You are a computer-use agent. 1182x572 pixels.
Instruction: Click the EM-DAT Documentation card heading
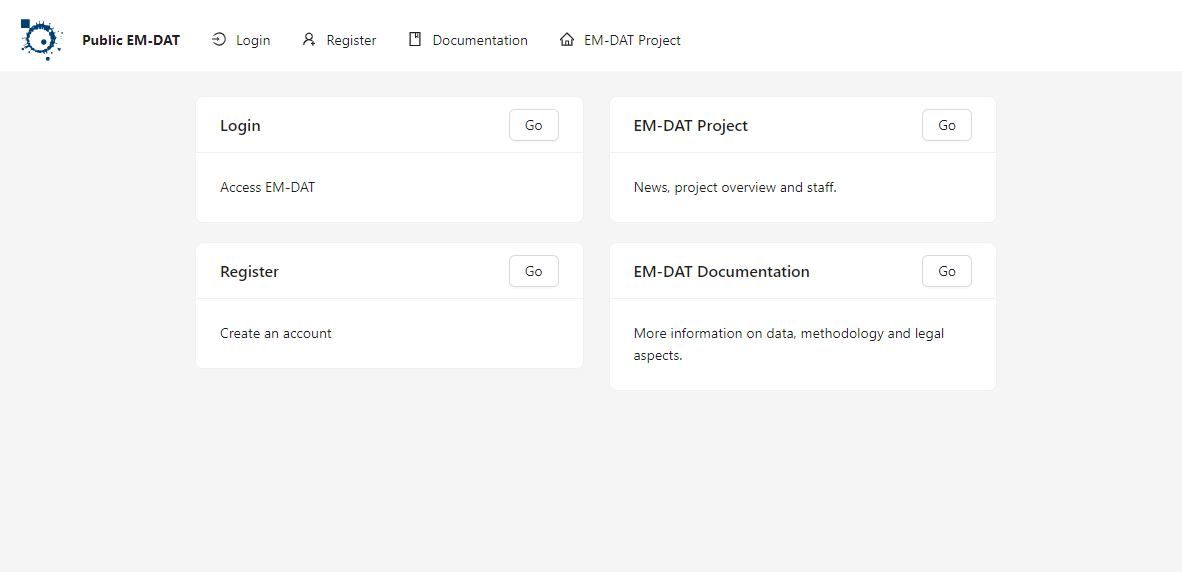pyautogui.click(x=722, y=271)
